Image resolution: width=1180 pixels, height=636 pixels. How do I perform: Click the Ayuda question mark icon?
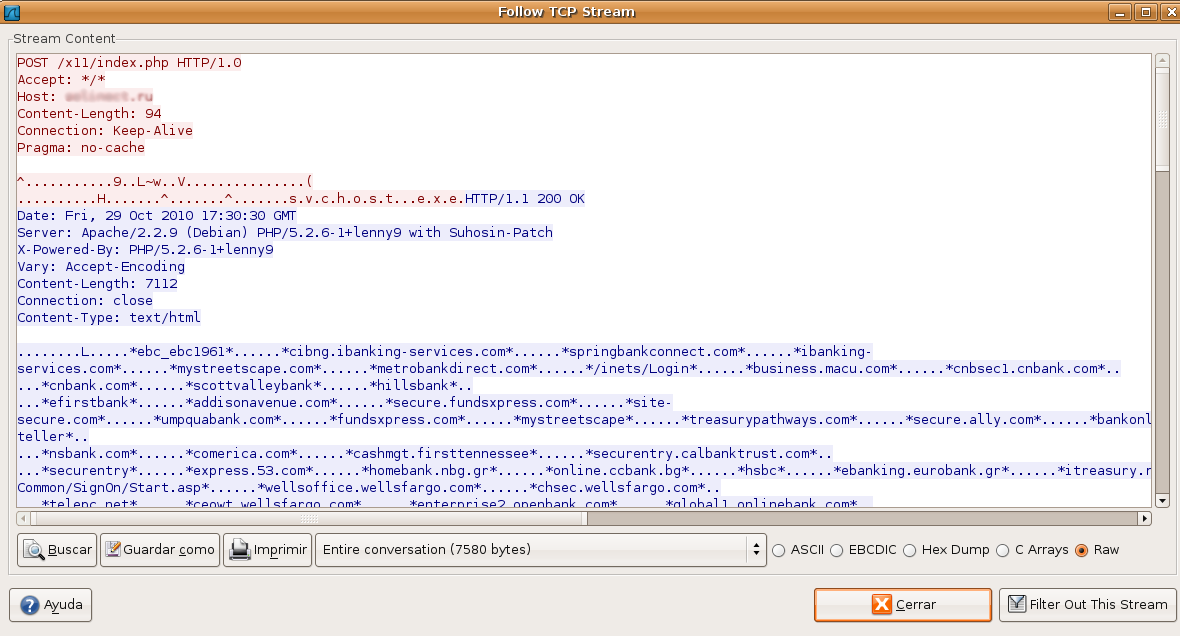[x=29, y=605]
